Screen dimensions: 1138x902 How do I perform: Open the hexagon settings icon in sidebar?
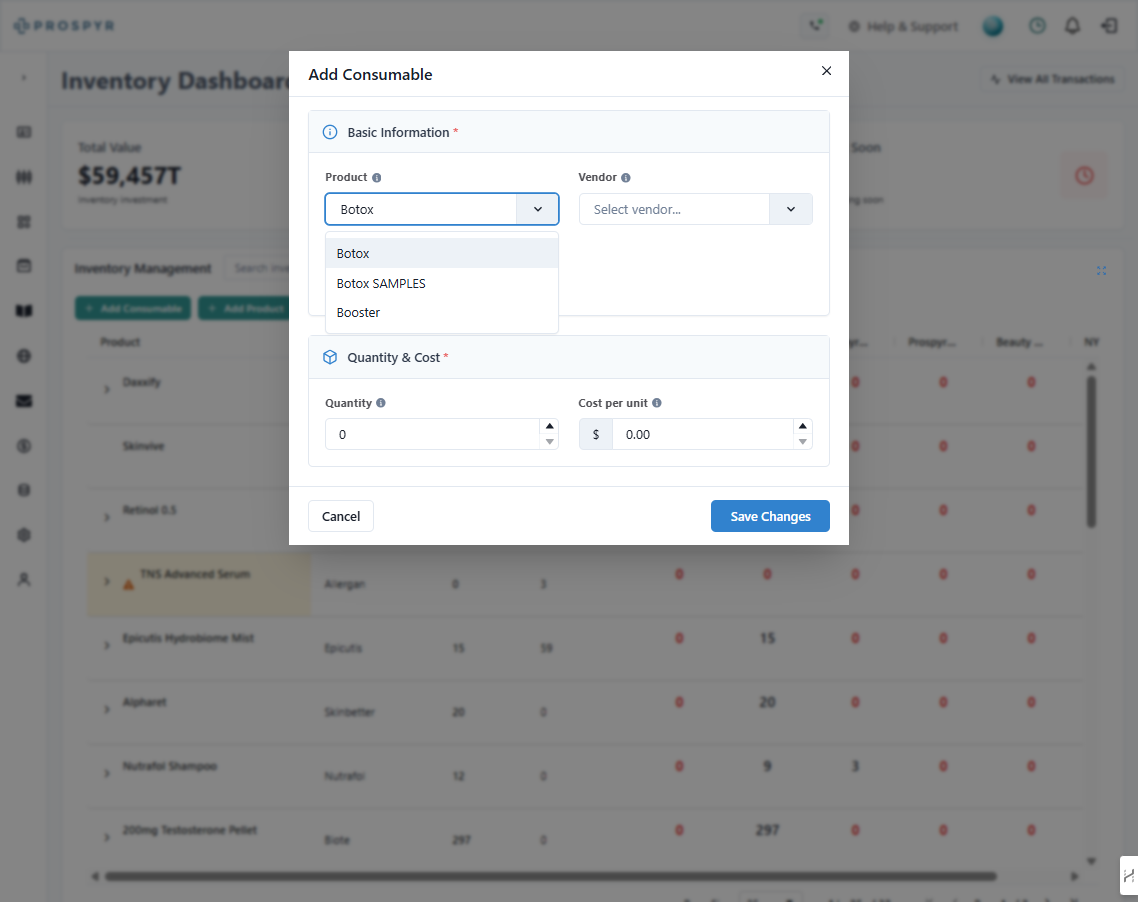click(24, 535)
